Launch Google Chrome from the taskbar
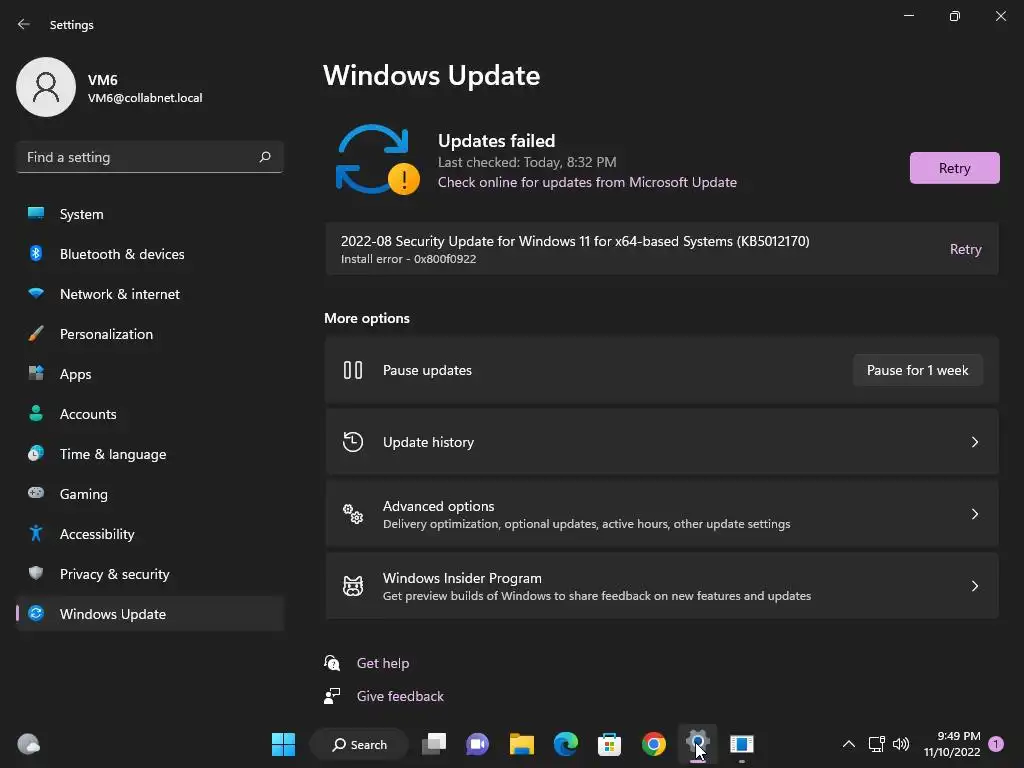The width and height of the screenshot is (1024, 768). [654, 744]
